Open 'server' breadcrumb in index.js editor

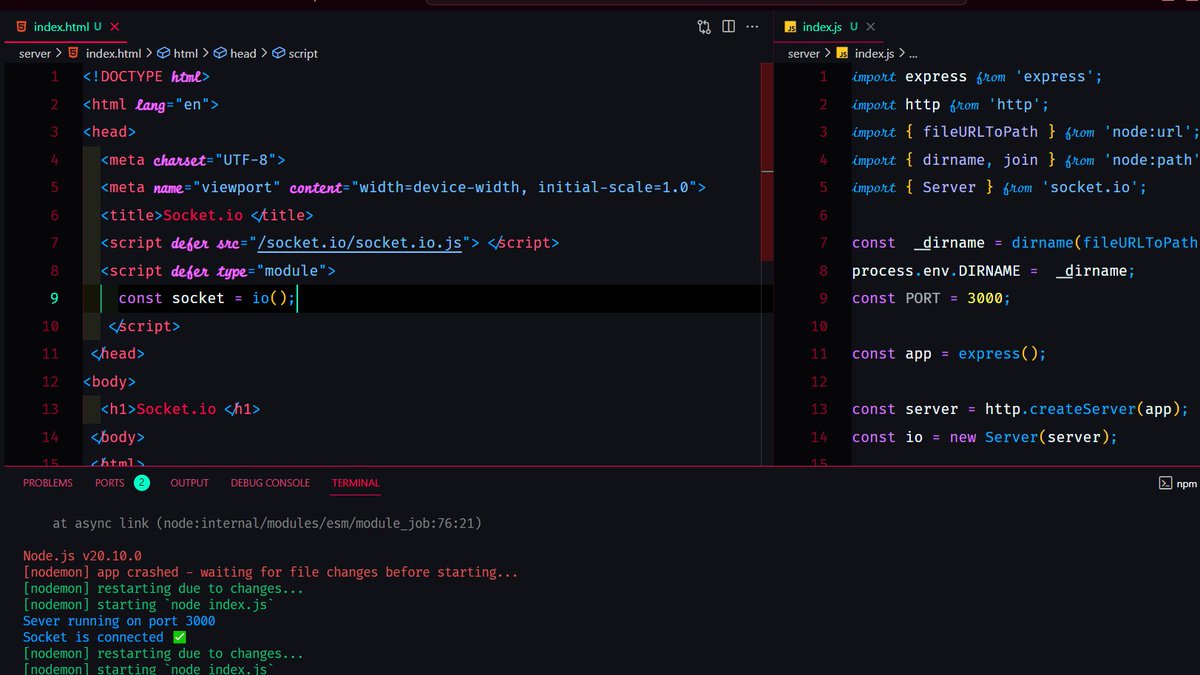[x=804, y=53]
